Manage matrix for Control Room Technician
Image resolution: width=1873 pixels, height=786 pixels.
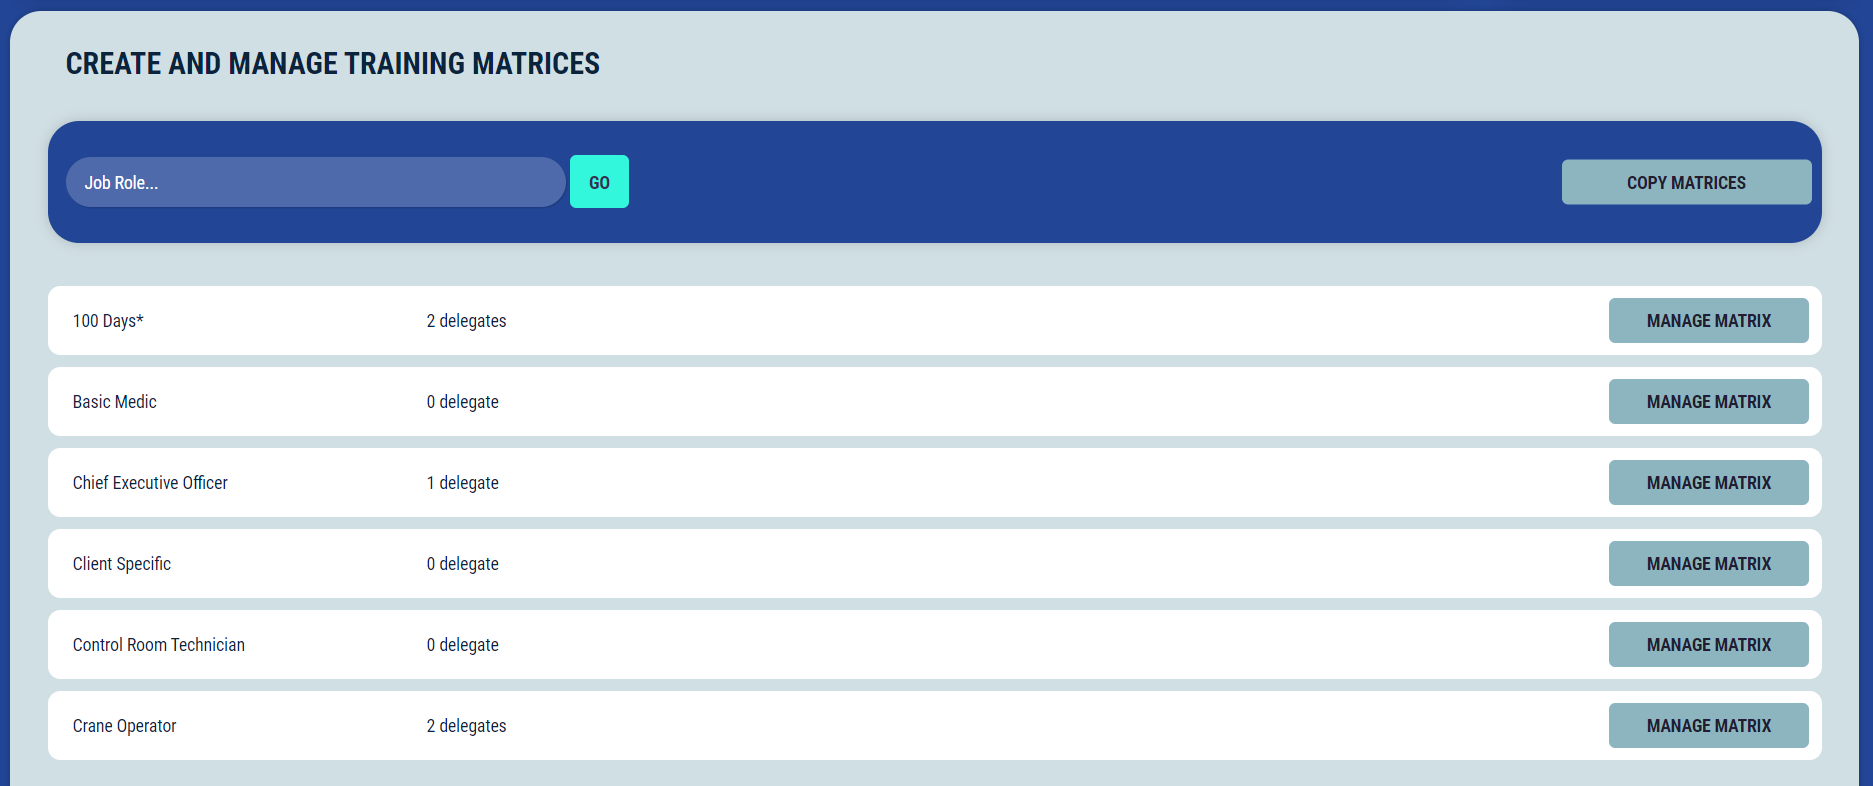[x=1708, y=645]
